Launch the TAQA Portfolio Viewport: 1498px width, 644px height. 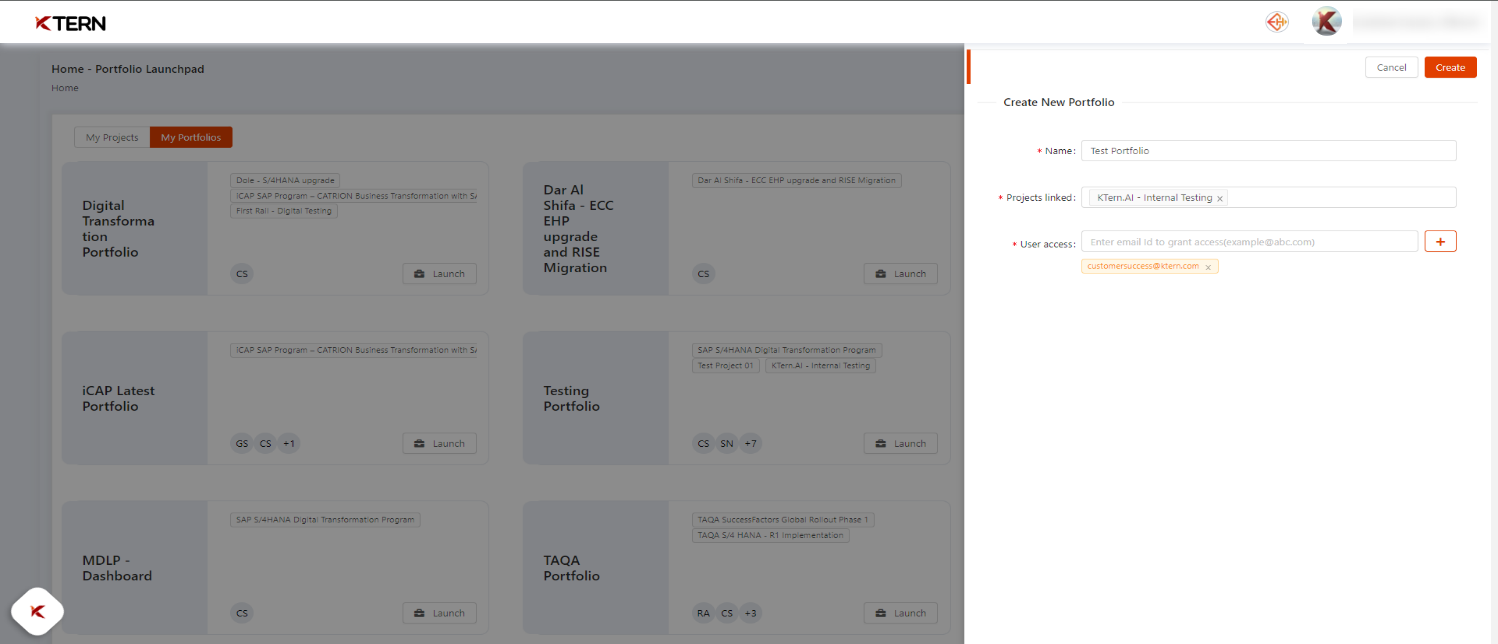point(901,613)
